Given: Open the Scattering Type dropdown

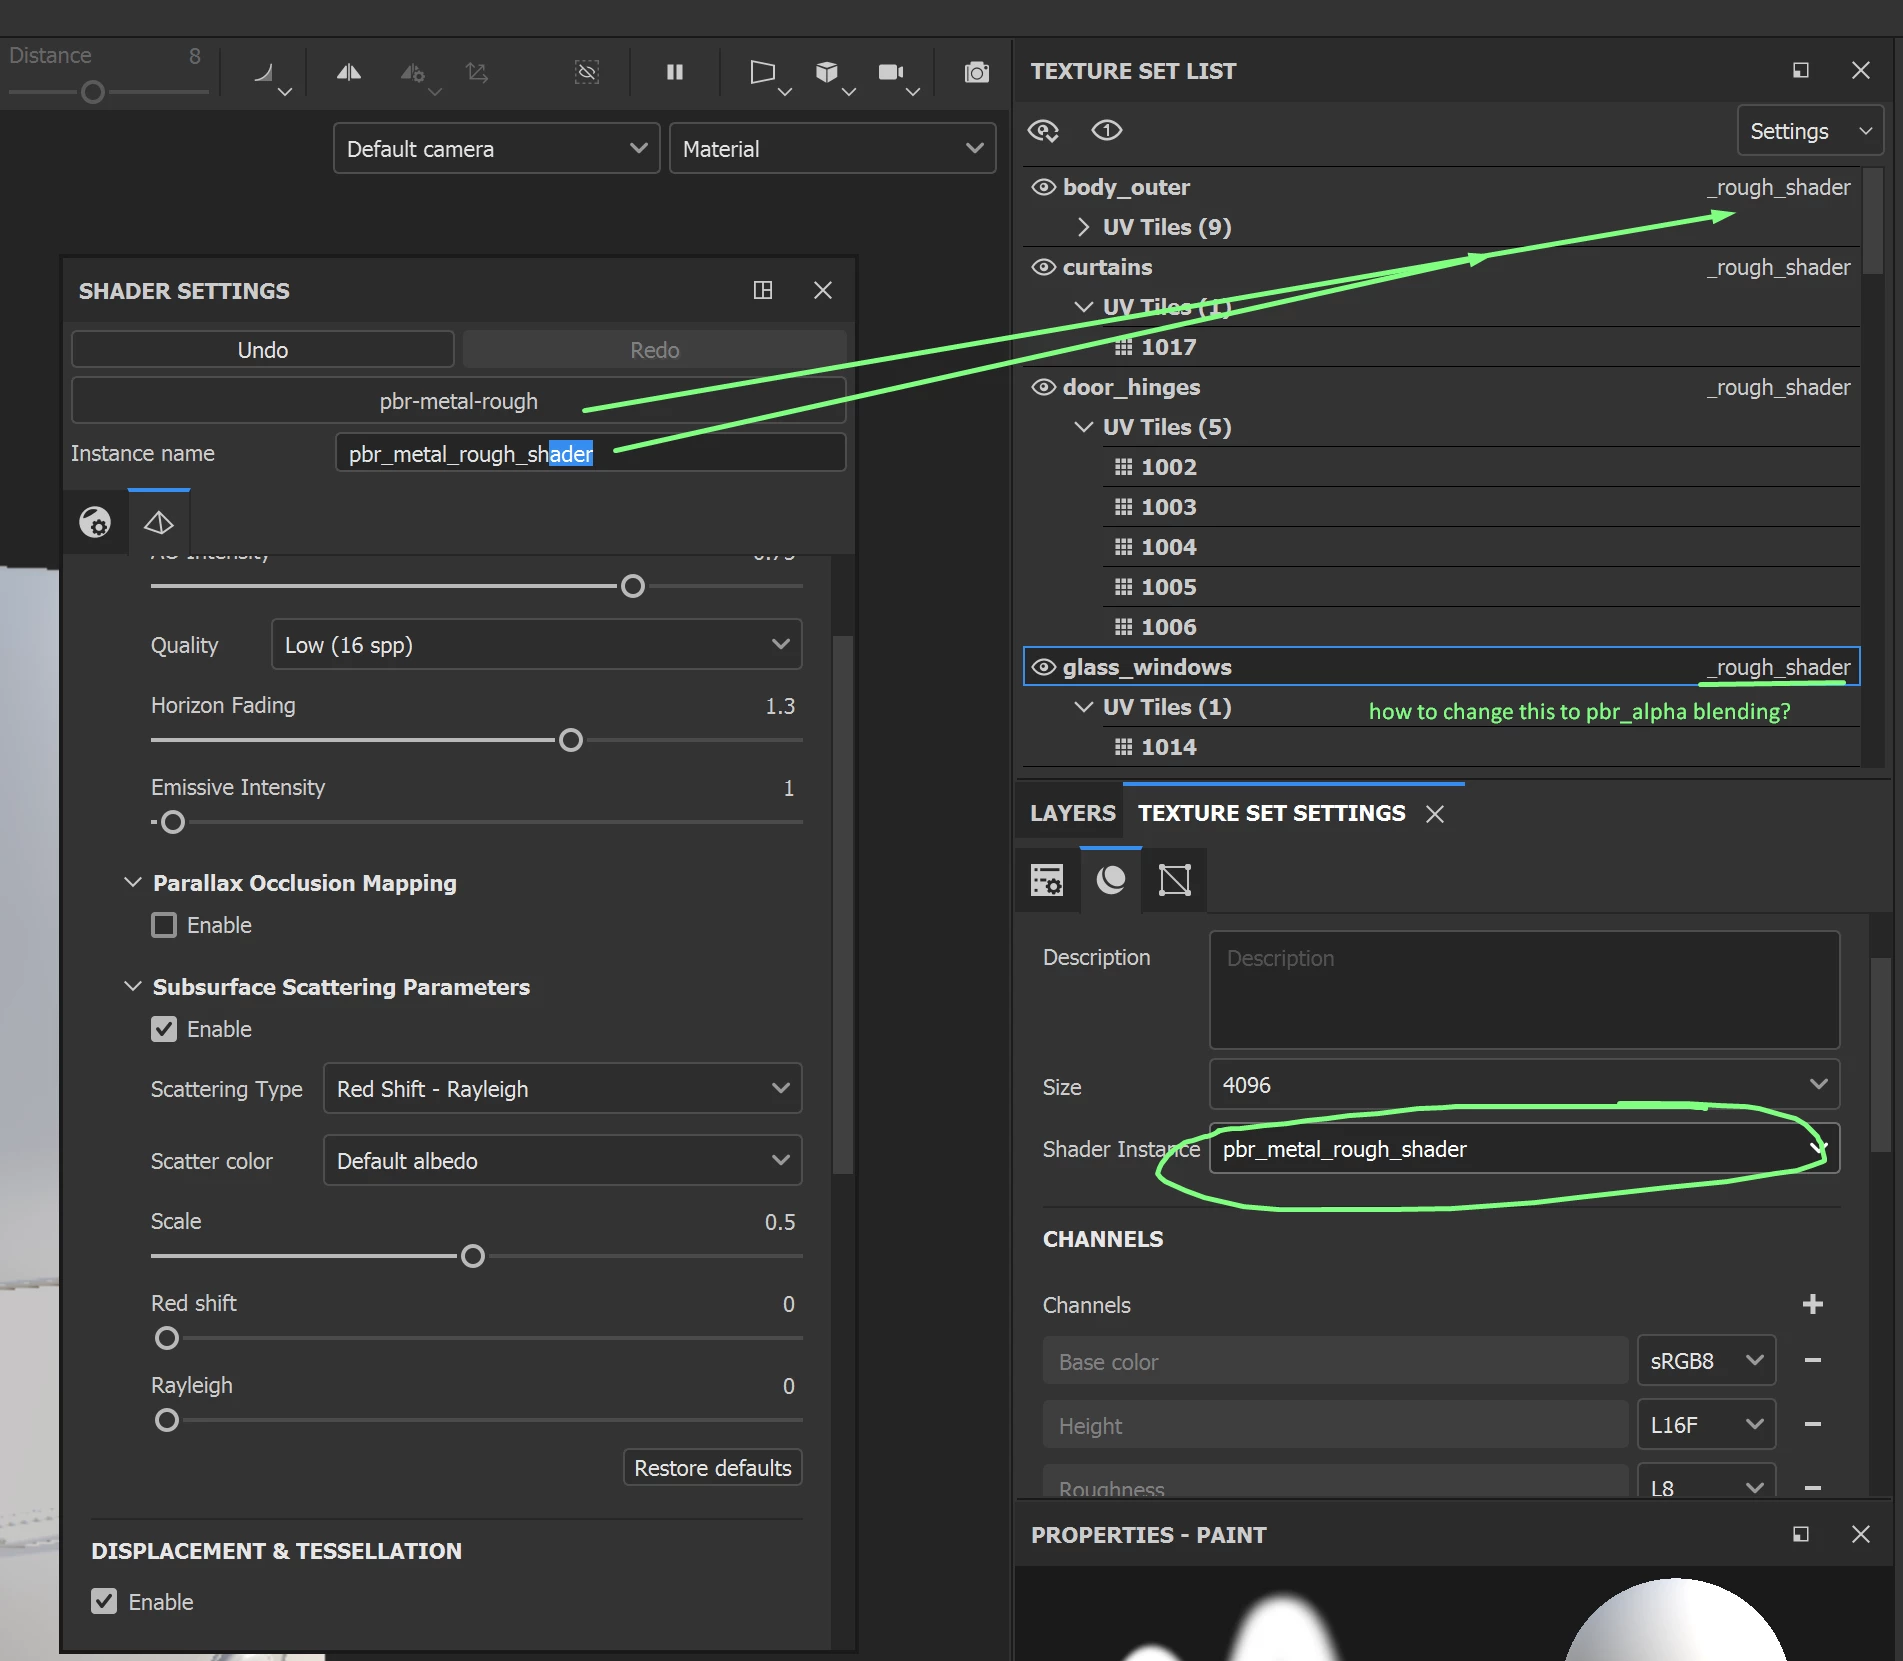Looking at the screenshot, I should coord(562,1089).
